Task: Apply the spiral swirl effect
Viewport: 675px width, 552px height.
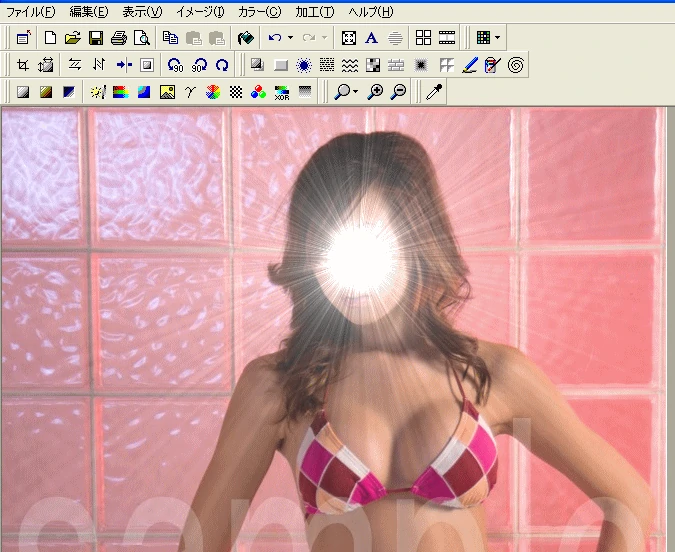Action: click(516, 65)
